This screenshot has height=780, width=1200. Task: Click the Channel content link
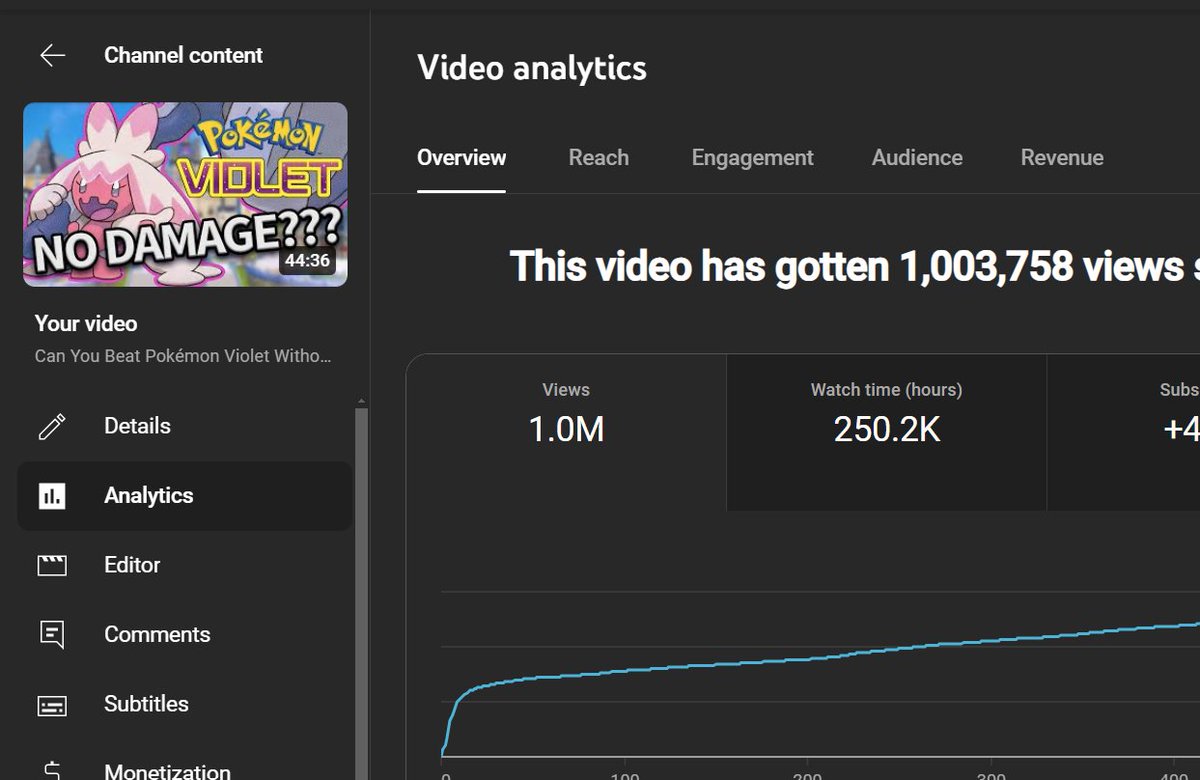click(183, 56)
